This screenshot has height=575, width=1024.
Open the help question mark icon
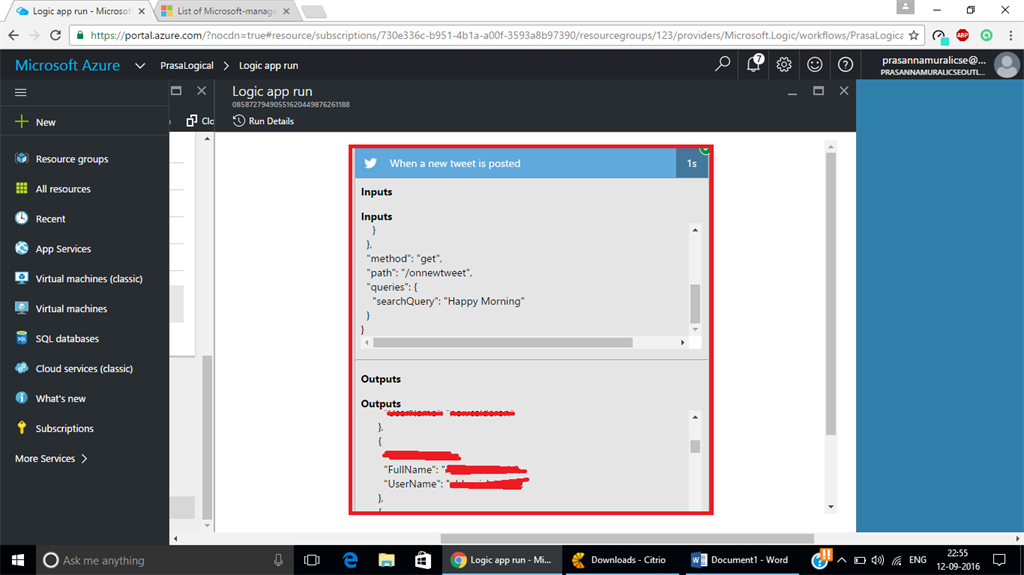click(845, 64)
